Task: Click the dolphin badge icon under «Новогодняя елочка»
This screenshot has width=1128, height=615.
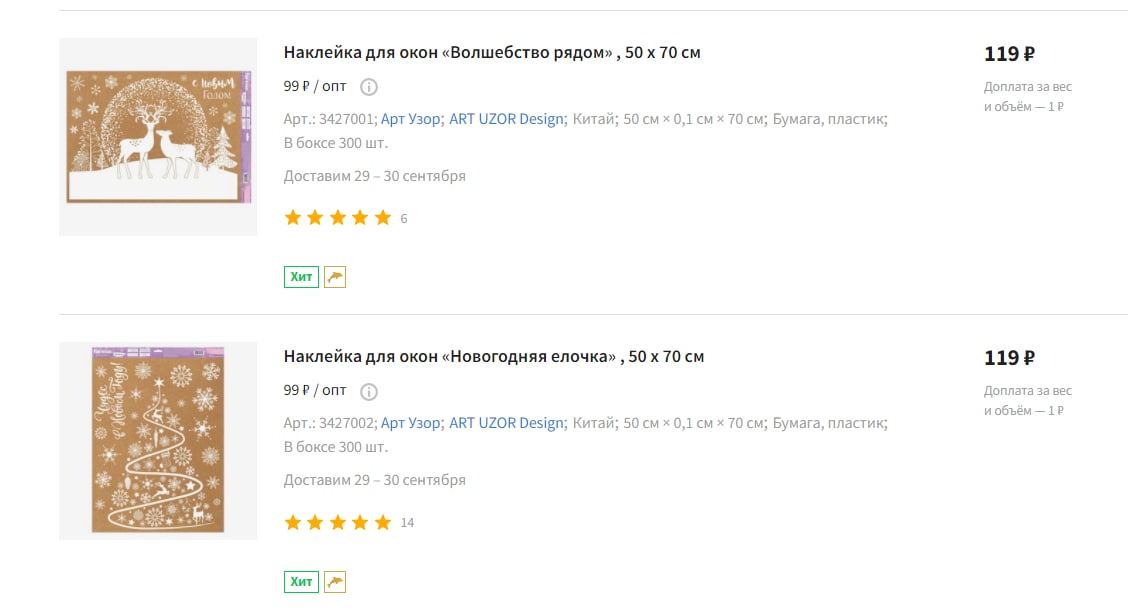Action: 335,581
